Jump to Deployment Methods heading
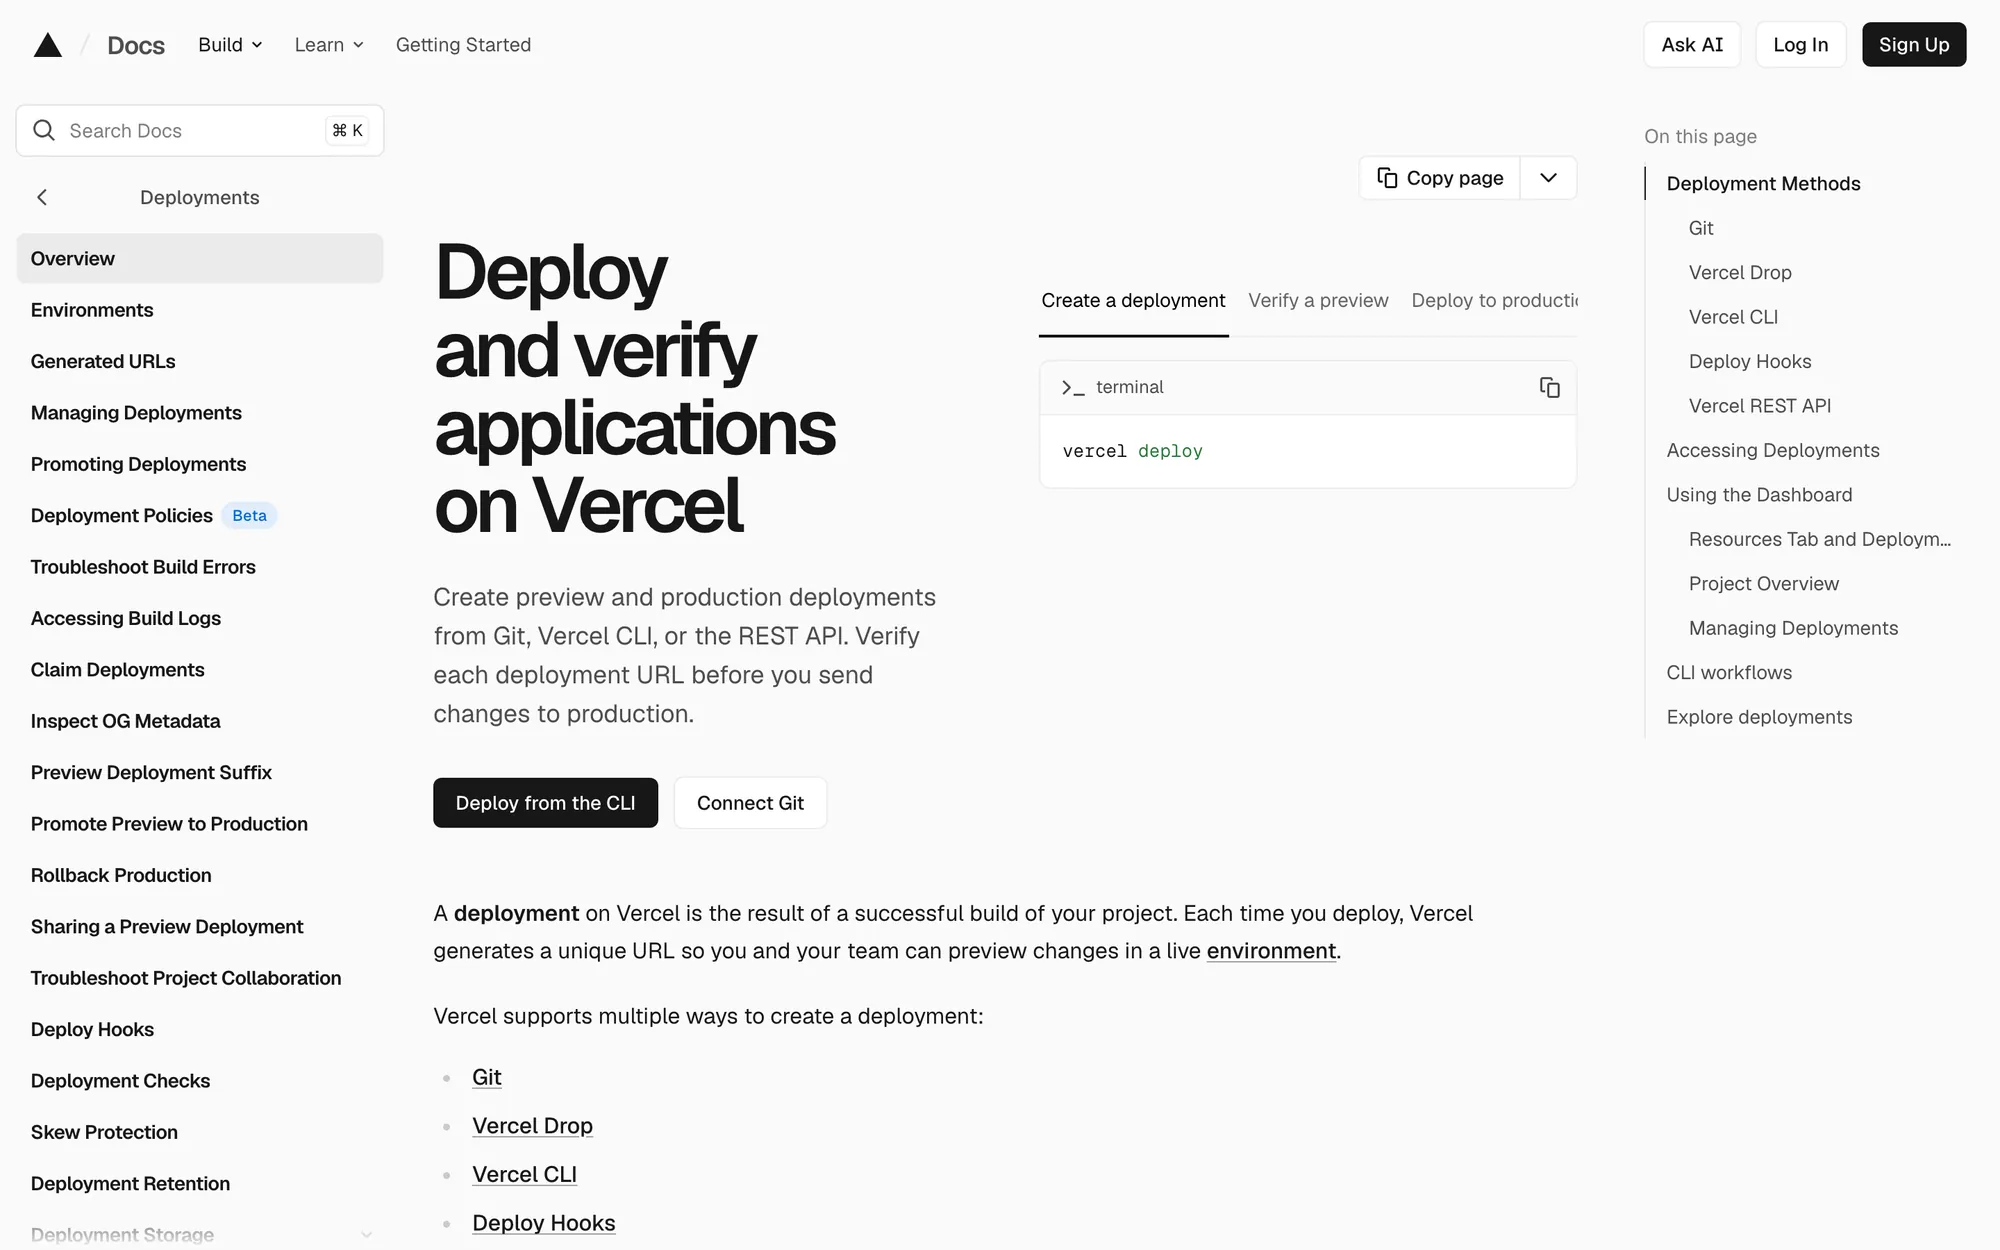This screenshot has height=1250, width=2000. 1763,184
